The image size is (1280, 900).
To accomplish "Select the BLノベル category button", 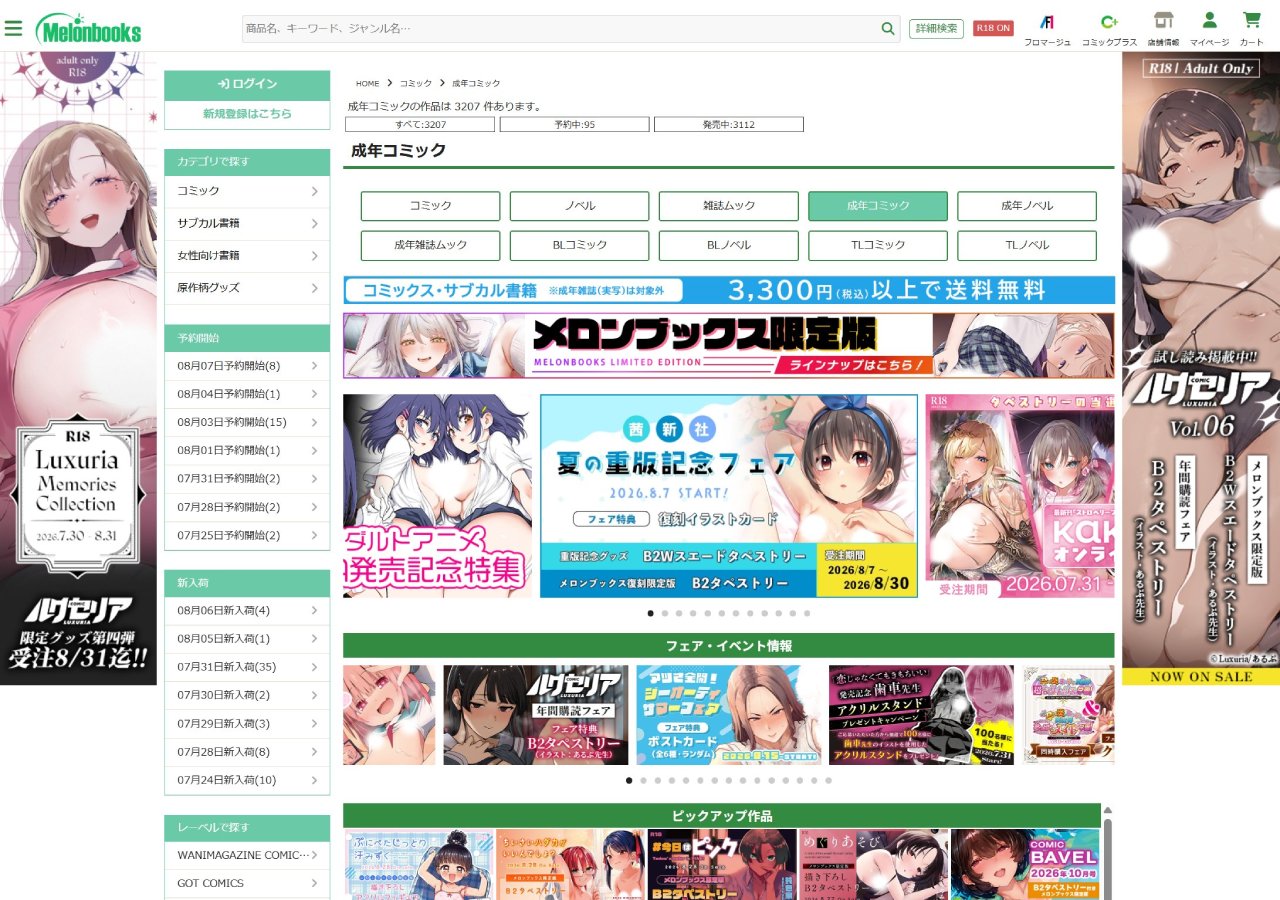I will coord(728,245).
